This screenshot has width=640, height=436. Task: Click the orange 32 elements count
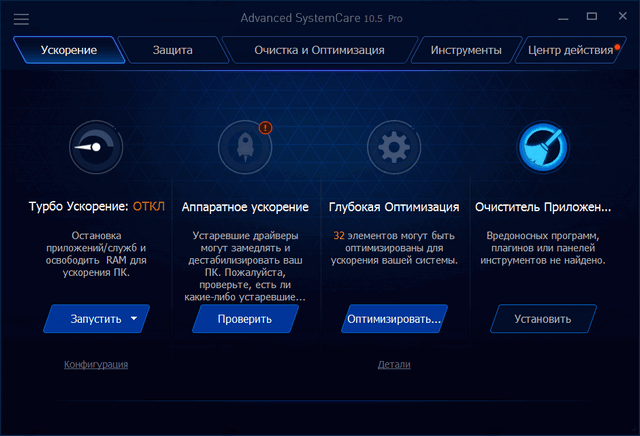[339, 236]
